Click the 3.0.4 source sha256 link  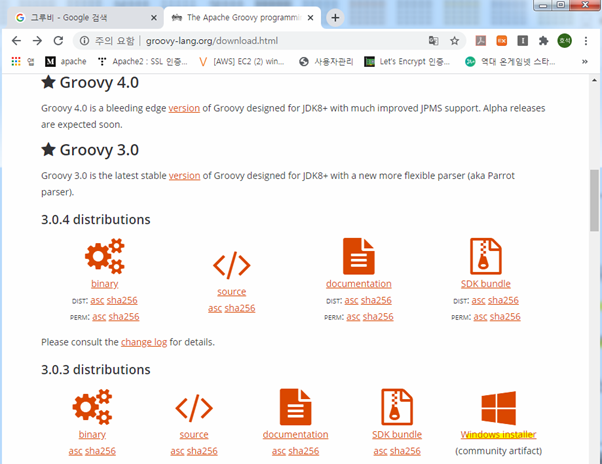[240, 308]
